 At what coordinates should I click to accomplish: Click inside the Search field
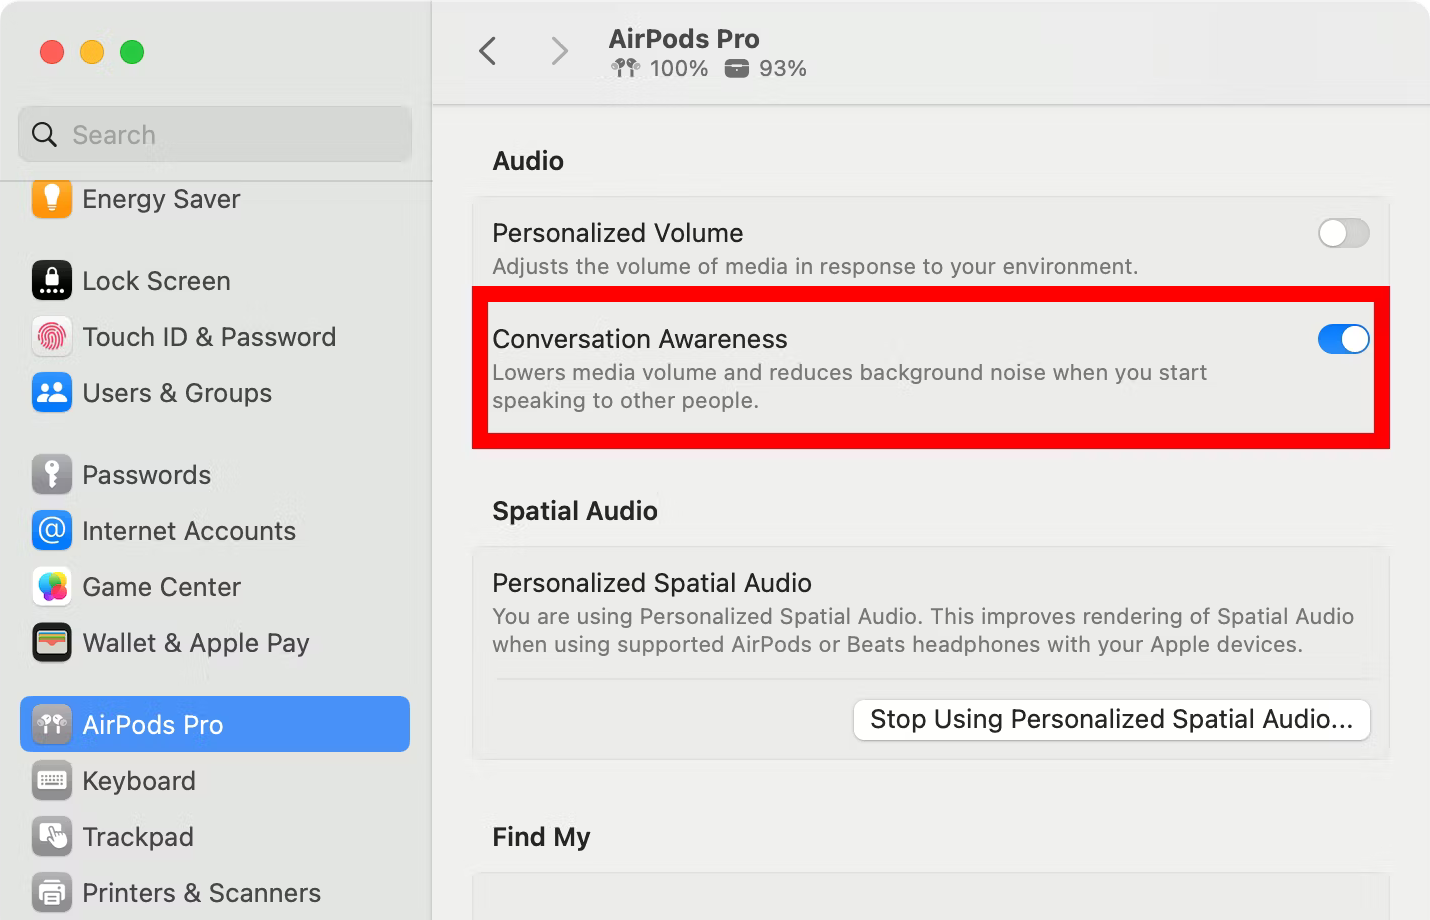pyautogui.click(x=214, y=134)
